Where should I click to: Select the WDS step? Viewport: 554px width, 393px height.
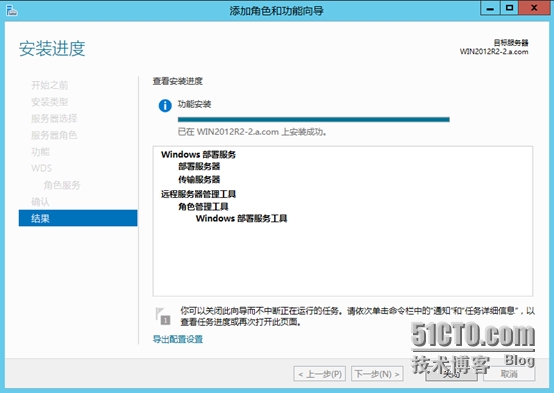click(x=41, y=168)
